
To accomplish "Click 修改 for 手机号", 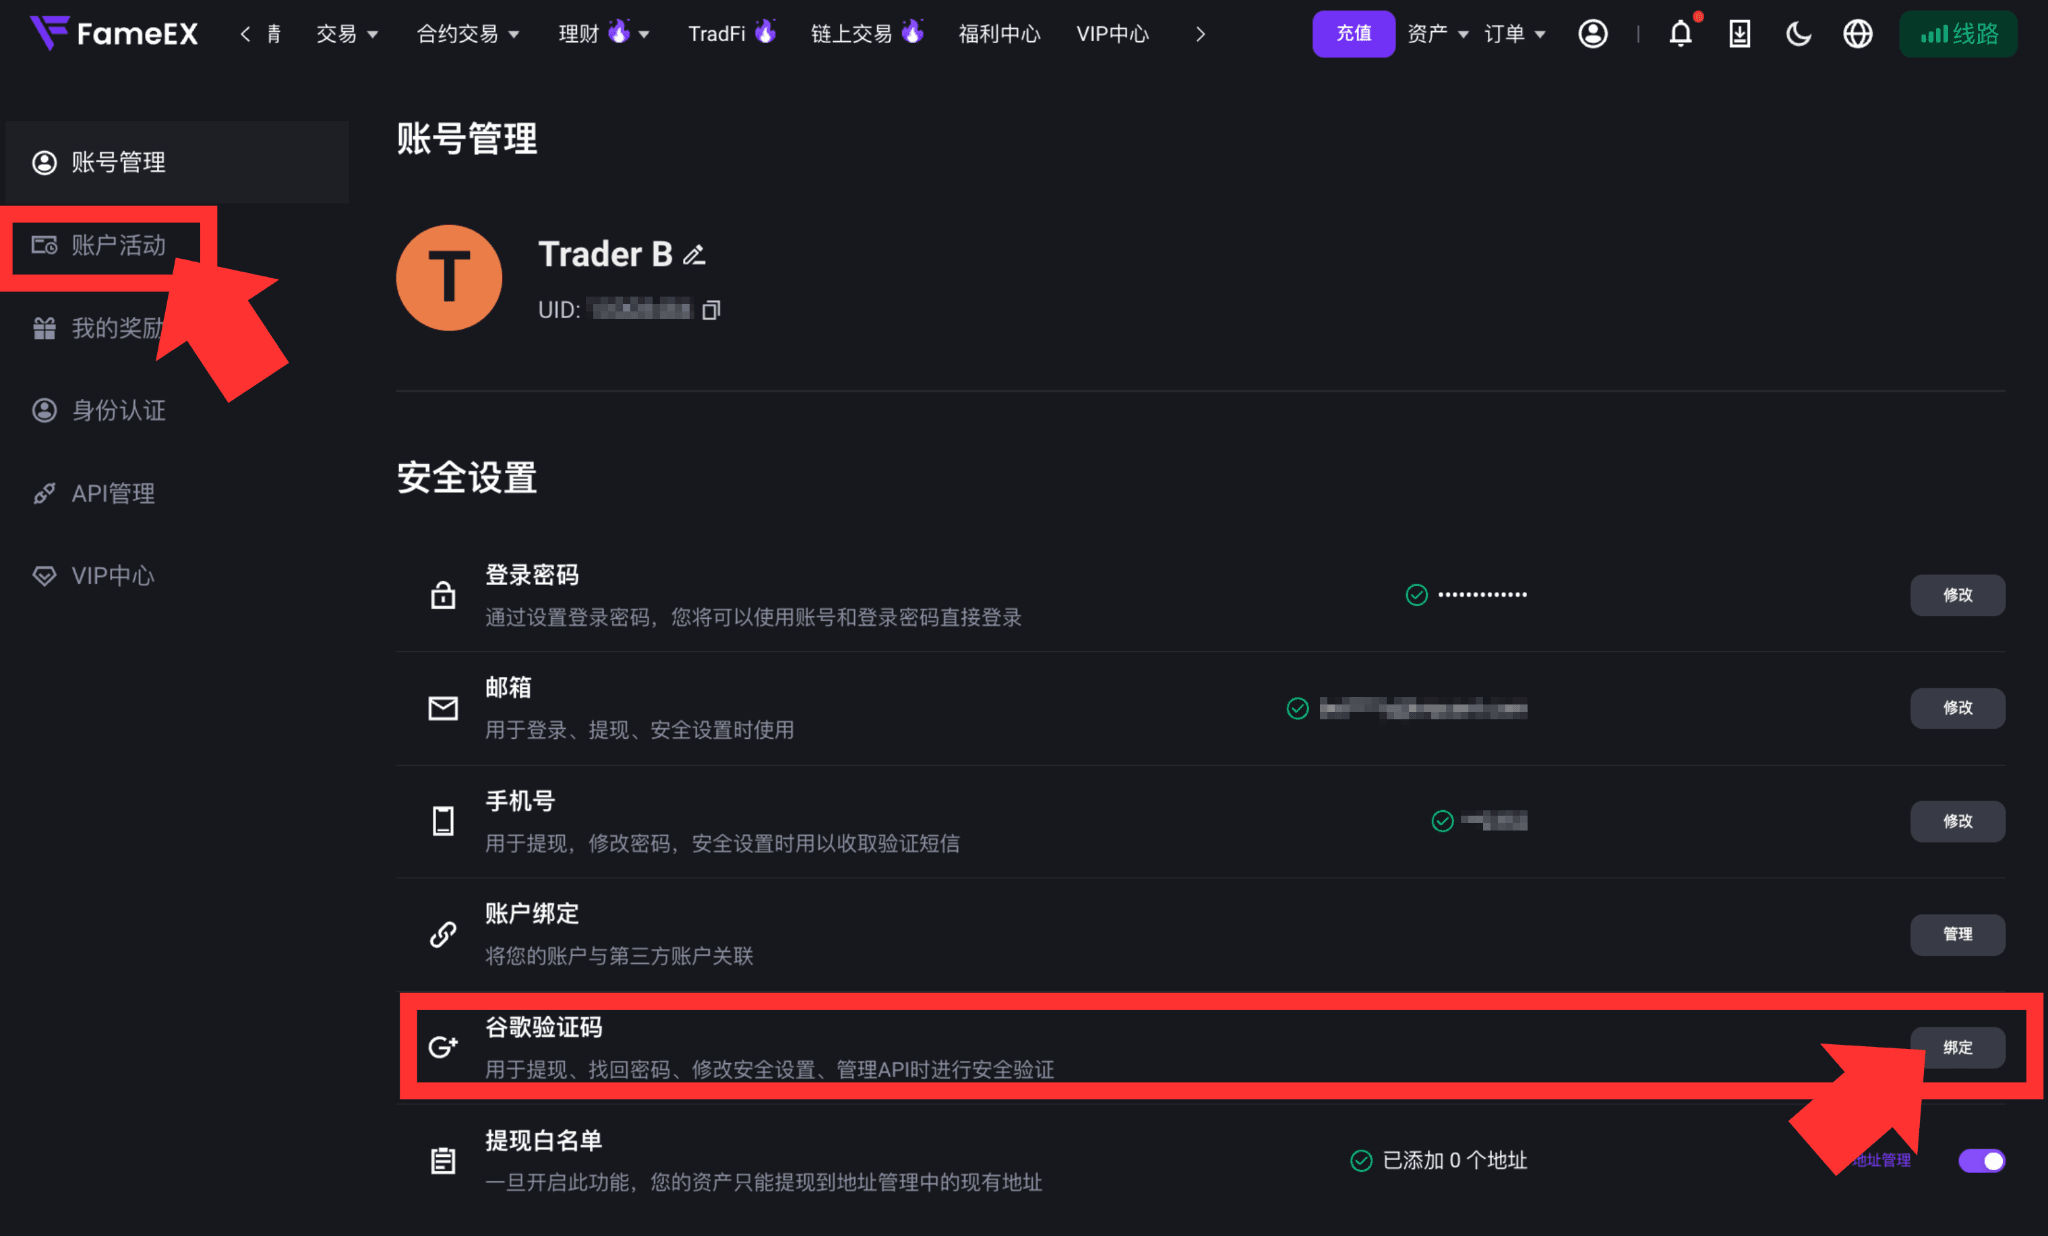I will 1957,821.
